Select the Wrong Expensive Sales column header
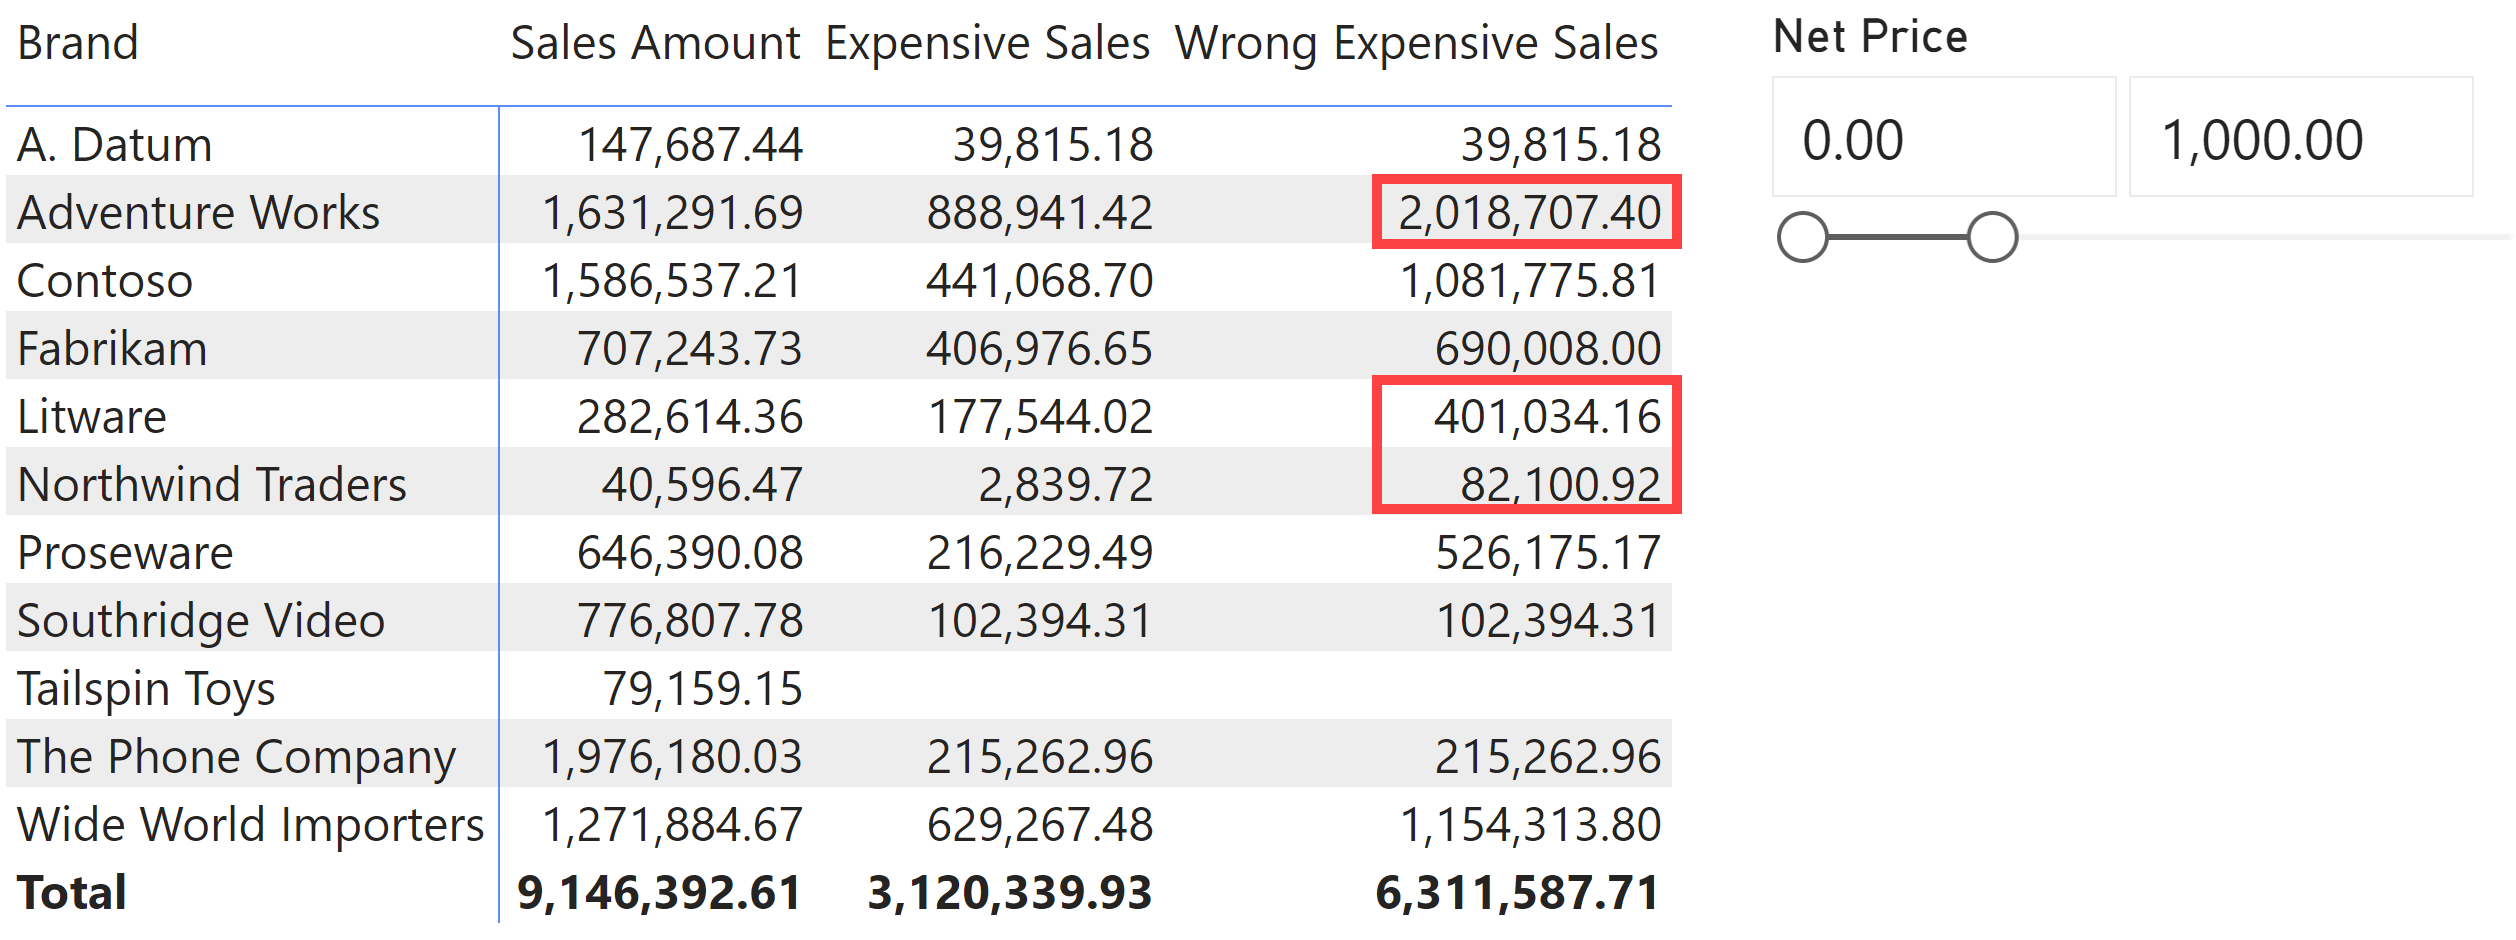Screen dimensions: 2516x940 (1417, 43)
